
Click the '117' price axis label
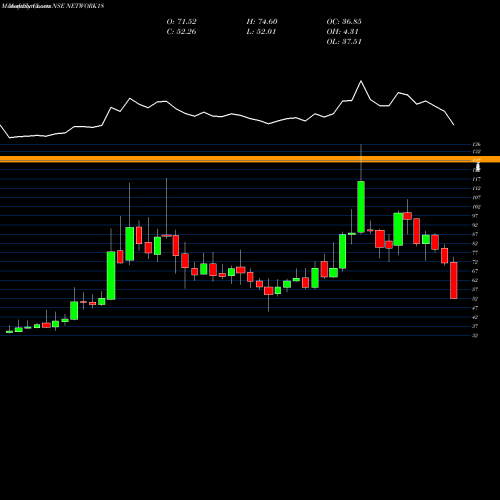tap(476, 179)
